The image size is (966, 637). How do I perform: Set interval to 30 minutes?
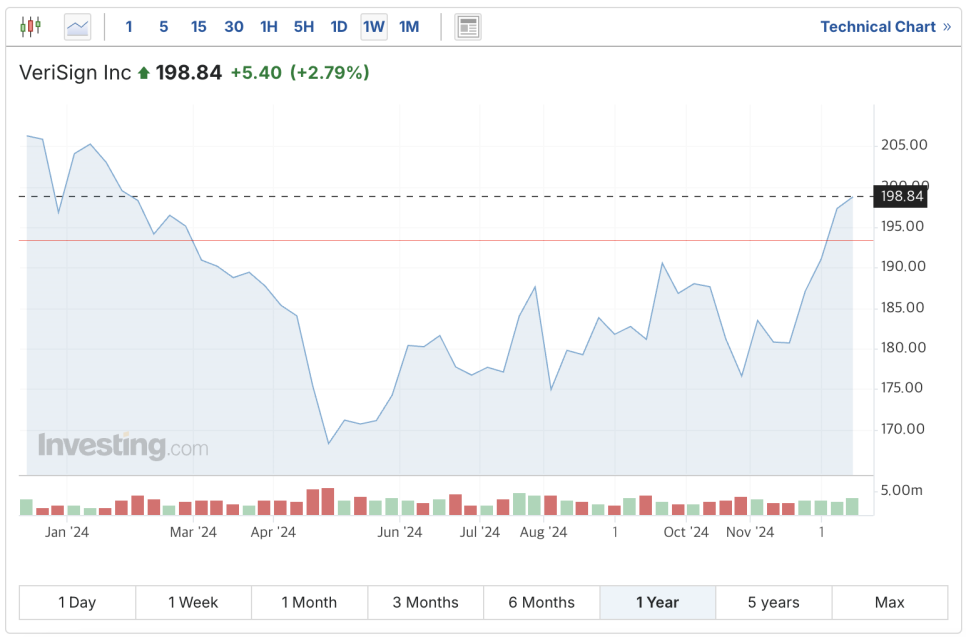233,27
